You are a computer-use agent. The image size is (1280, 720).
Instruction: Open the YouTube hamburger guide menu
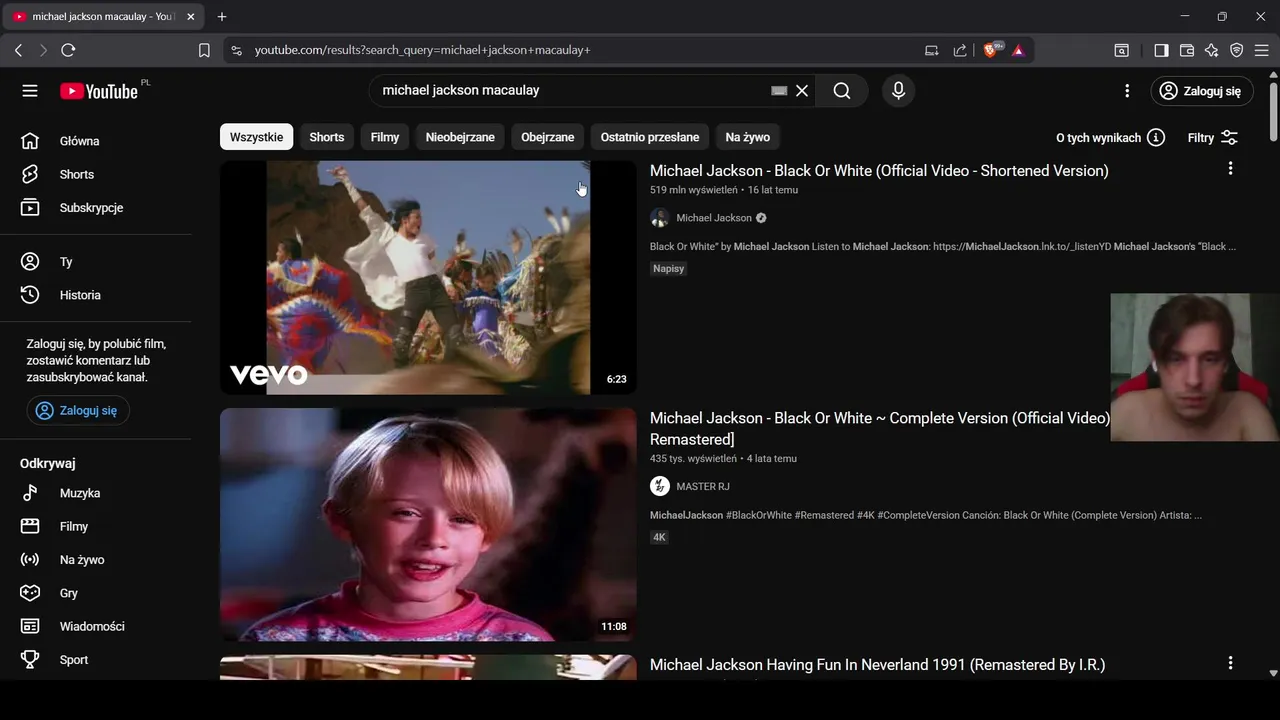[30, 91]
